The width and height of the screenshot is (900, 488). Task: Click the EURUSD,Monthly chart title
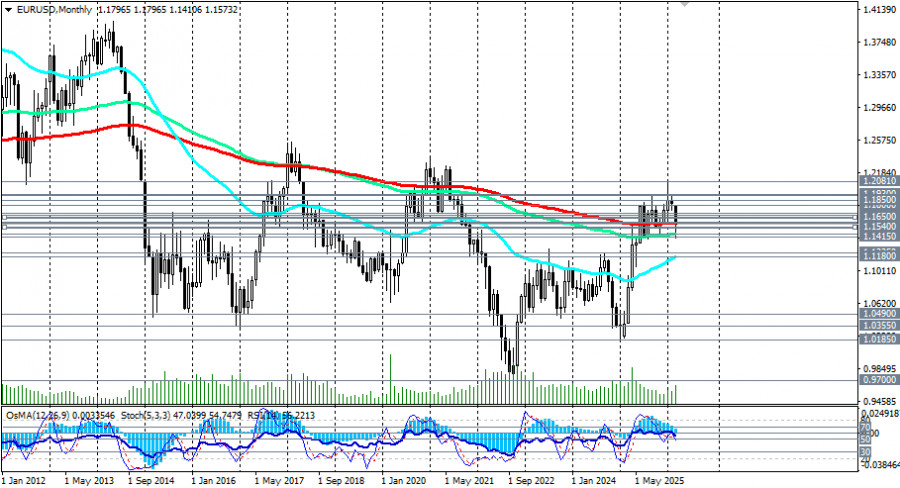(x=54, y=10)
